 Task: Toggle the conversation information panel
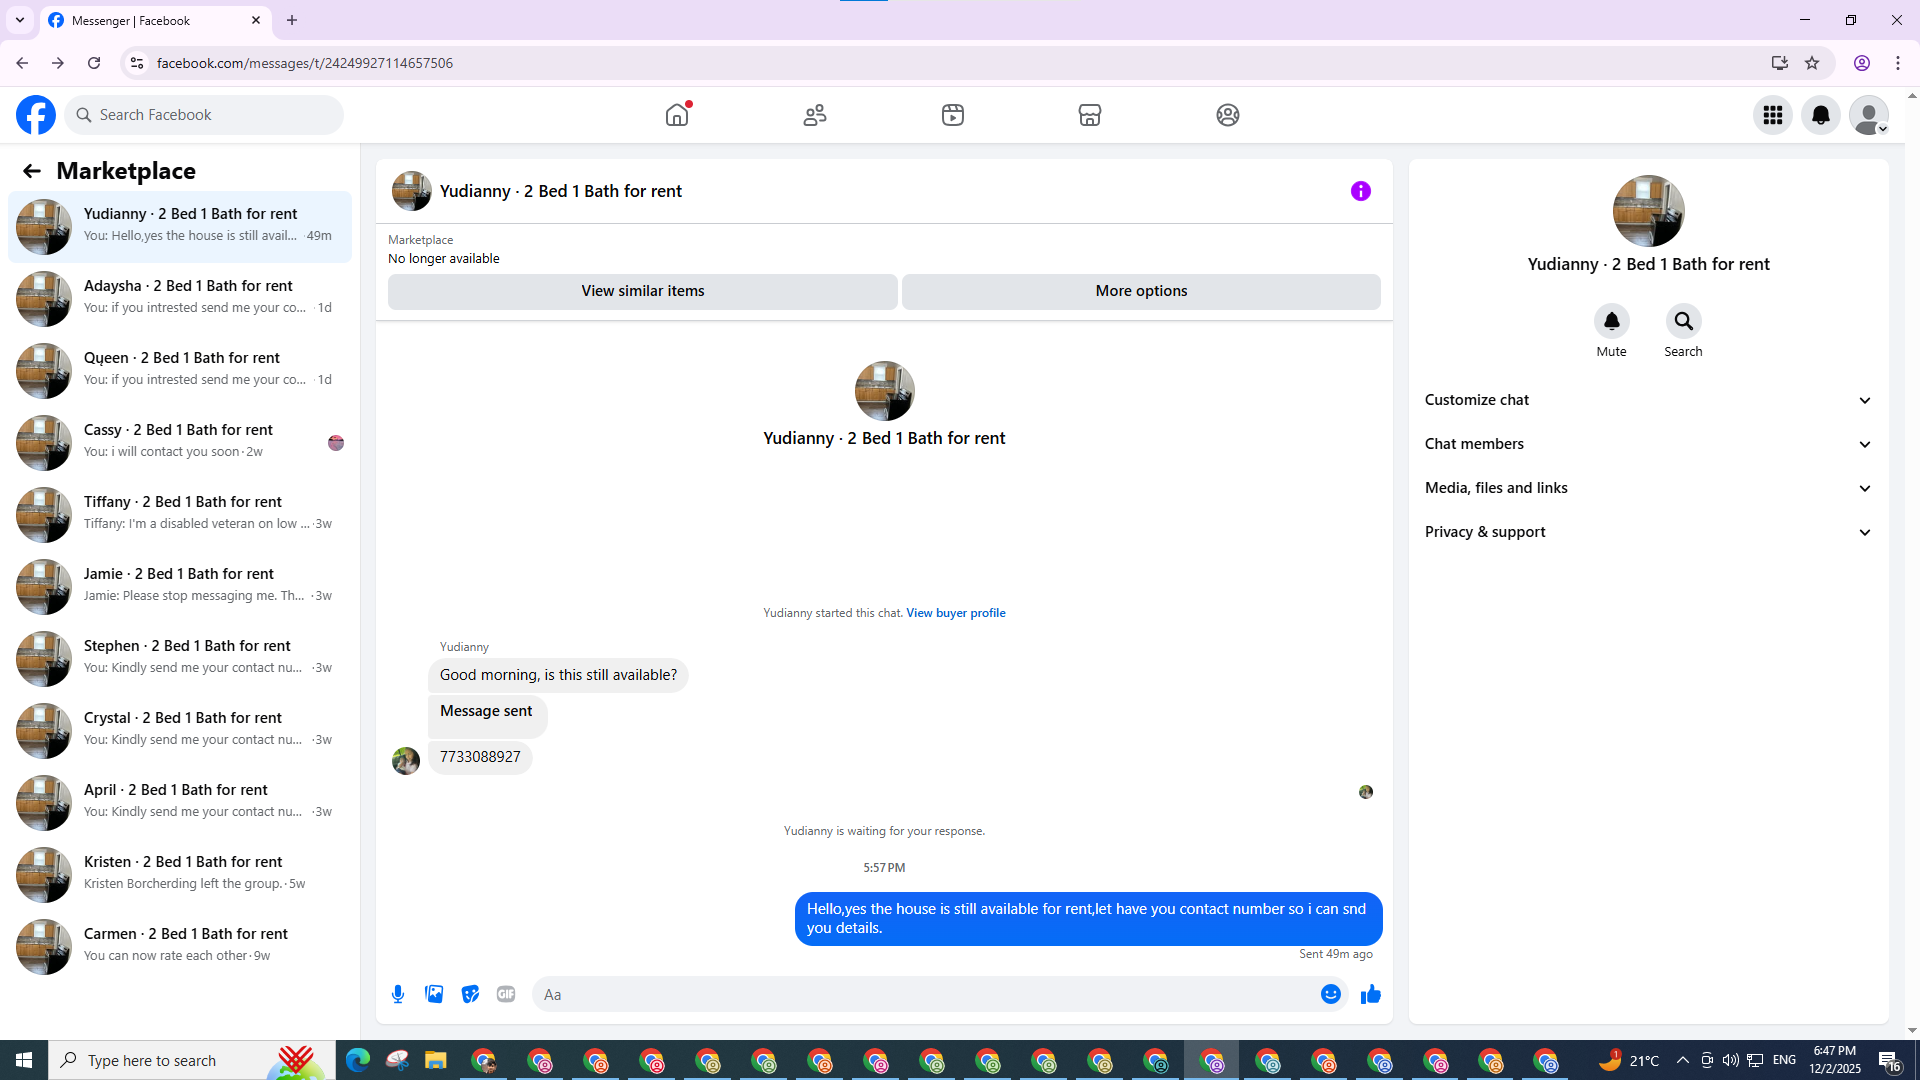point(1360,191)
